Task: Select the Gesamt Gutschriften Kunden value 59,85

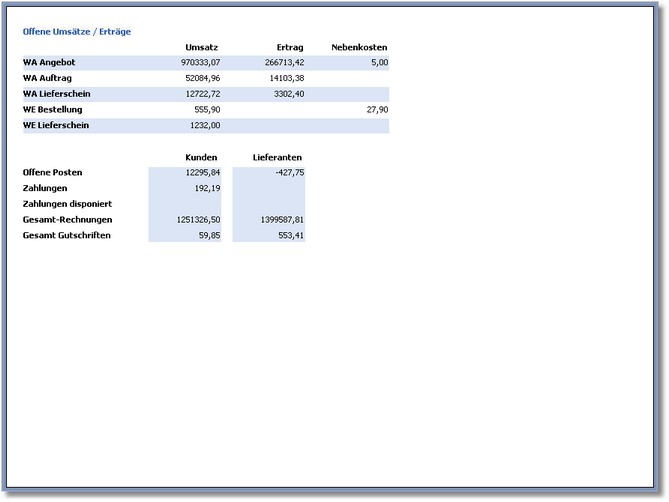Action: (209, 235)
